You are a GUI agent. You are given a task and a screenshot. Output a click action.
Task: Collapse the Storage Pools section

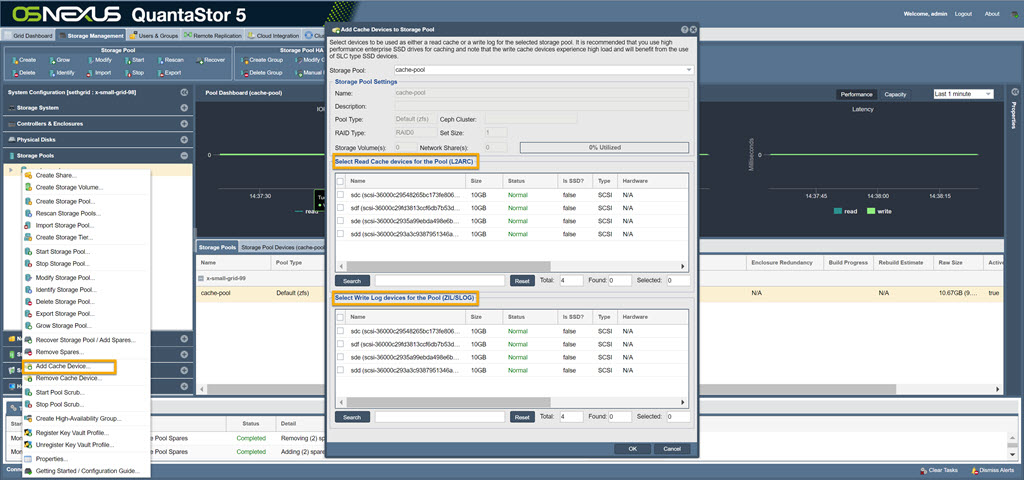[184, 155]
